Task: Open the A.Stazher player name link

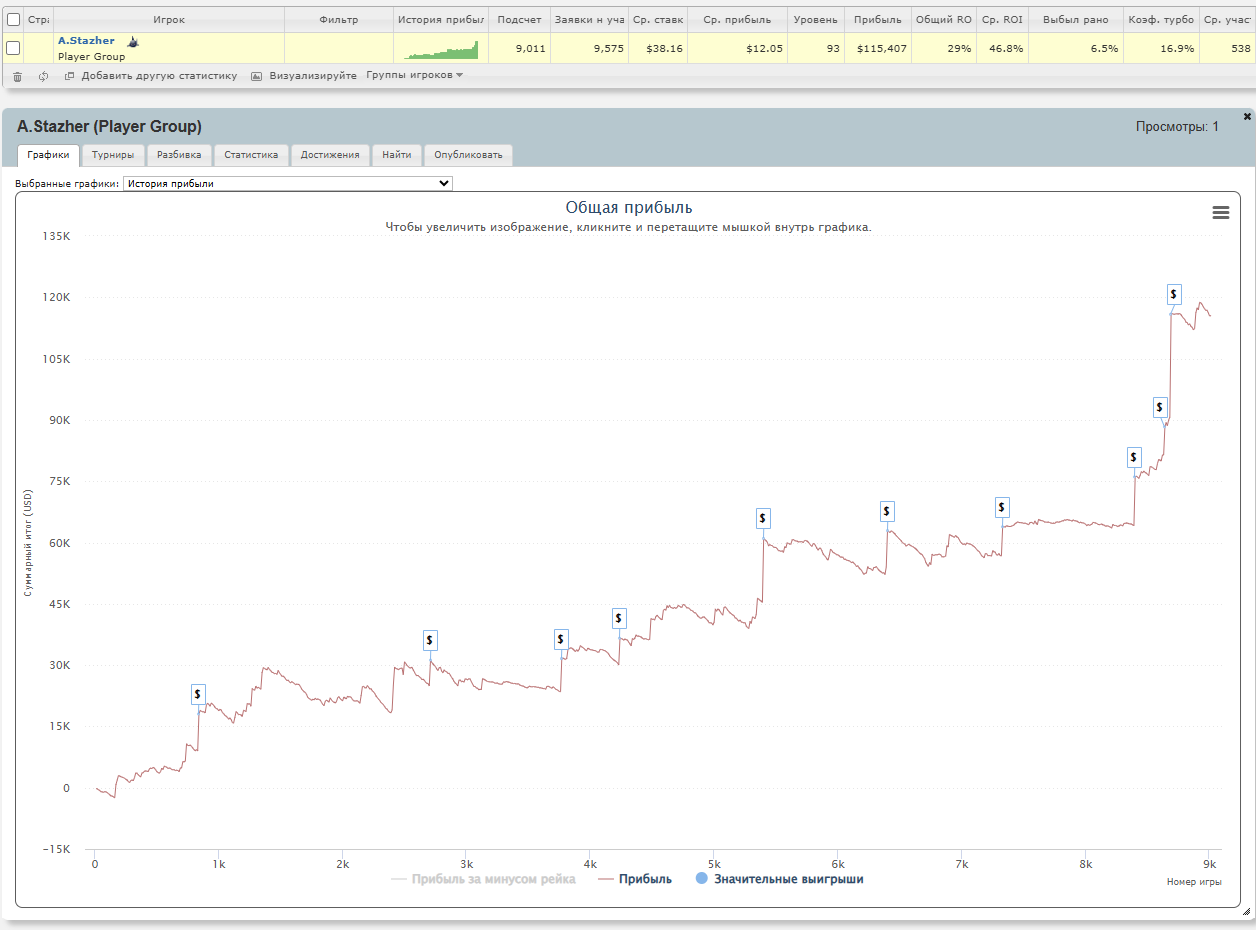Action: pos(86,41)
